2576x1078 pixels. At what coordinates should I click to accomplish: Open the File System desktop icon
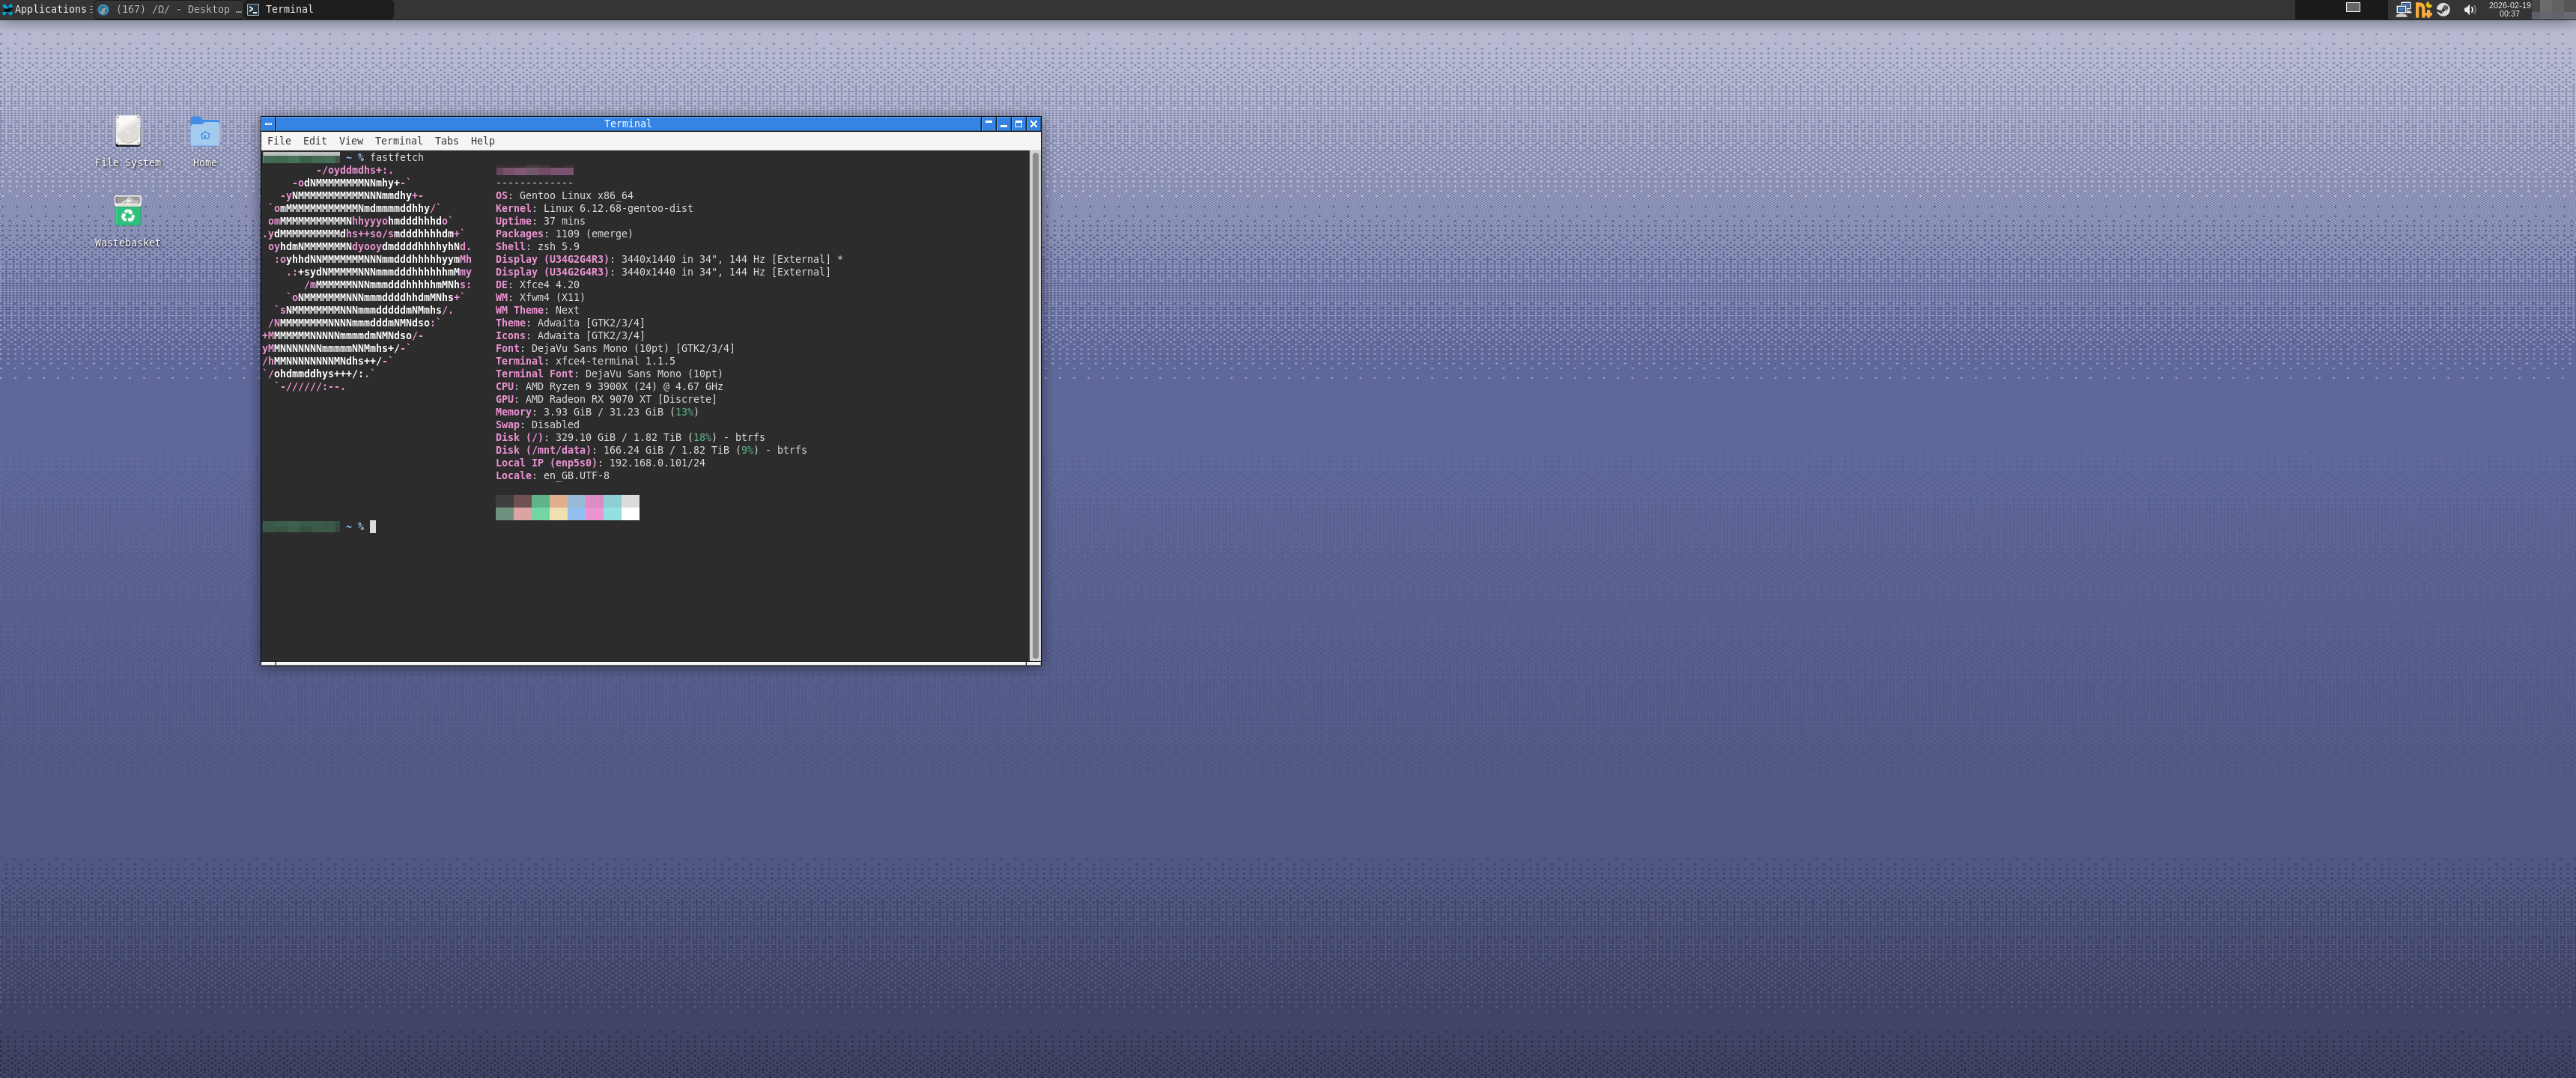127,132
